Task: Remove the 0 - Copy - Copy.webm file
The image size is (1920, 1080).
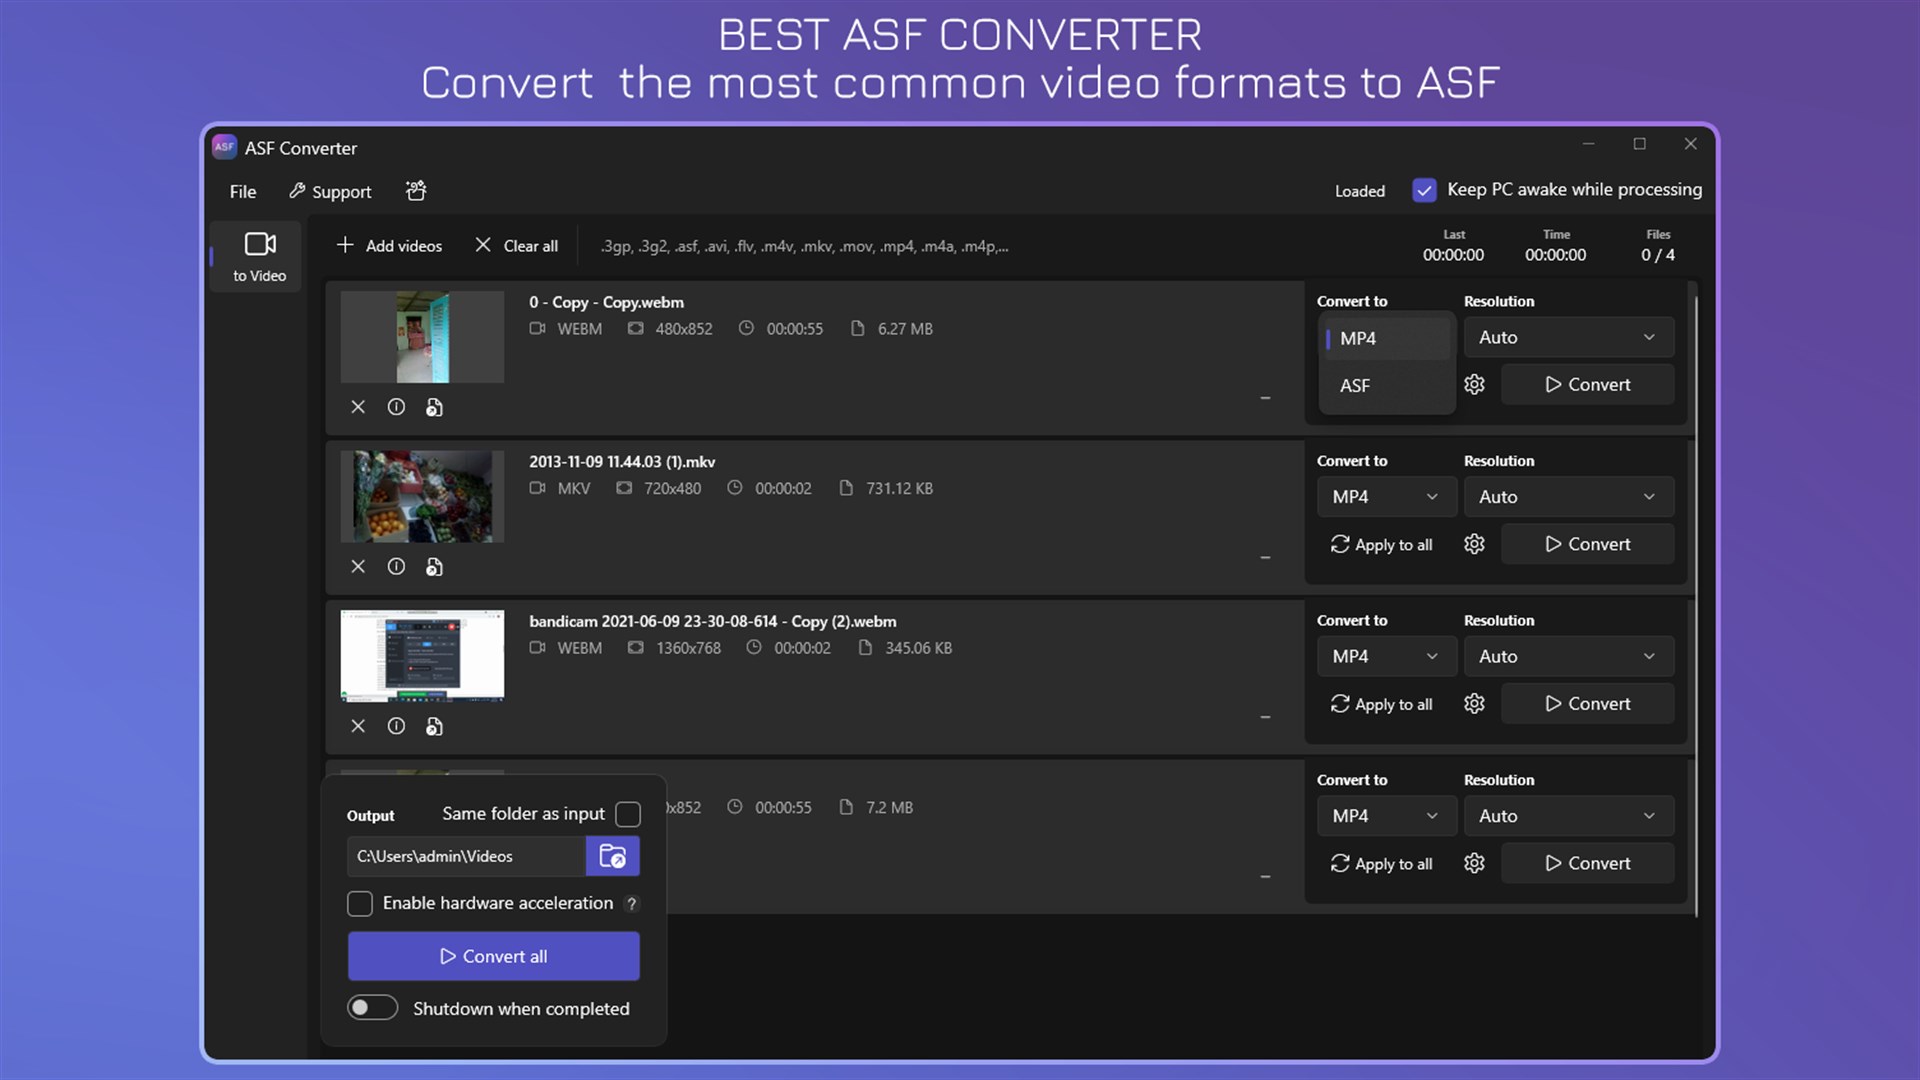Action: point(358,407)
